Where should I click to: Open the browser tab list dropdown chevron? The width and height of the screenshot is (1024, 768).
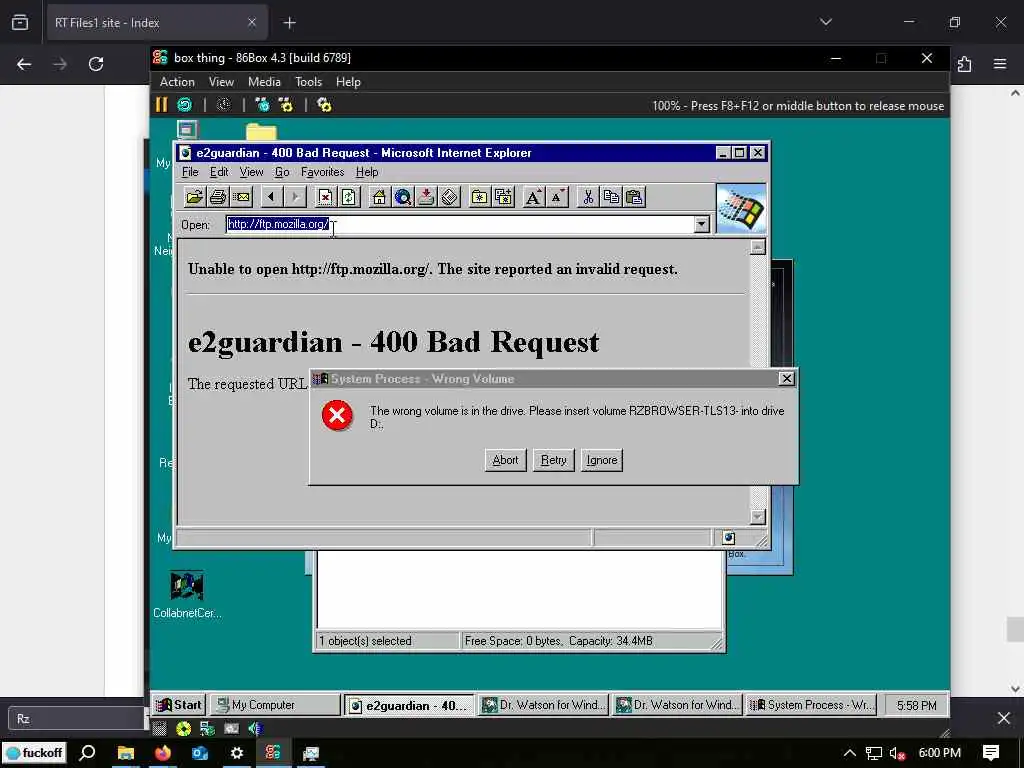(x=825, y=22)
